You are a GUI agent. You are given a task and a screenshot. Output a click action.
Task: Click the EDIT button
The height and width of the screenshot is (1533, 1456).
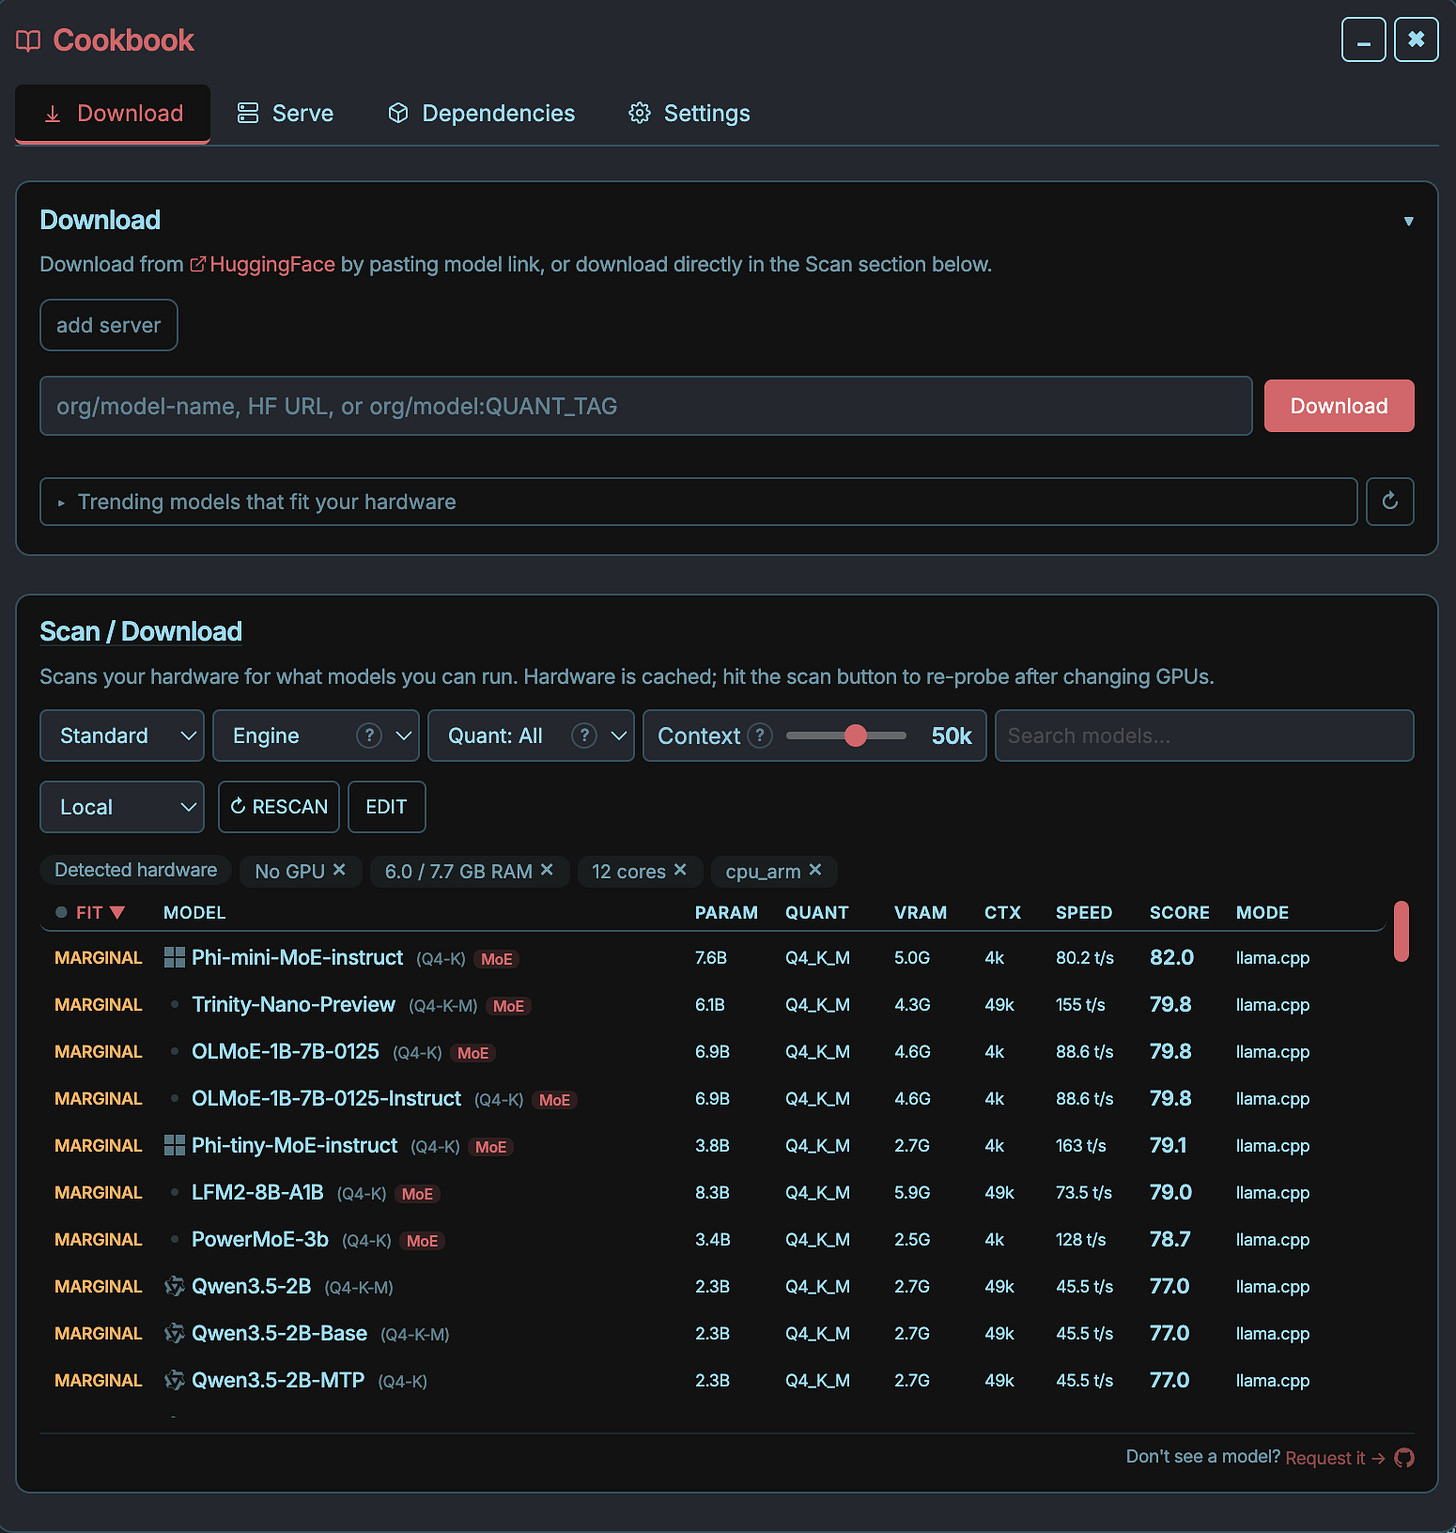(x=386, y=807)
